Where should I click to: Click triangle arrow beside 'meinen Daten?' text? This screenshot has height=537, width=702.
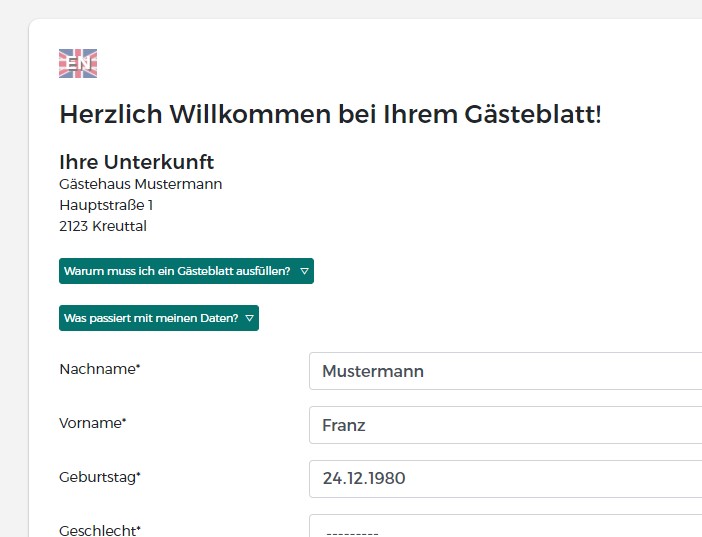coord(250,318)
